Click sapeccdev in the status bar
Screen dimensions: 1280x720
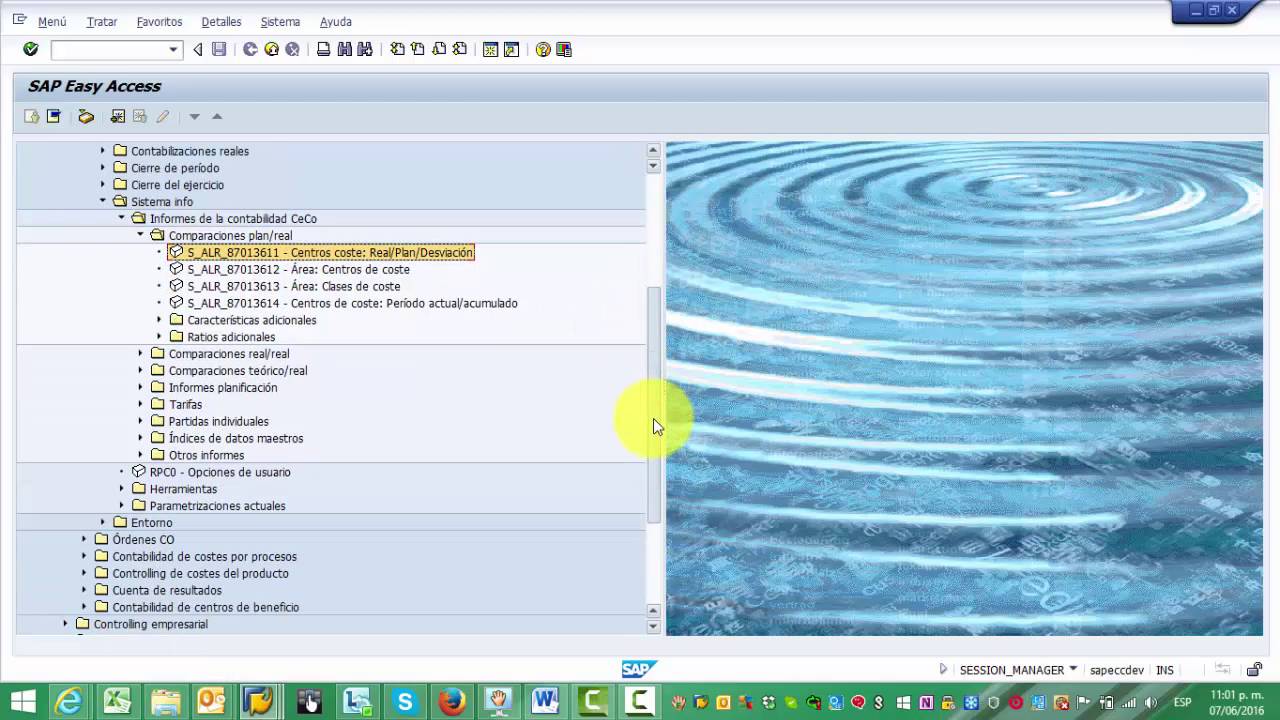pyautogui.click(x=1117, y=670)
